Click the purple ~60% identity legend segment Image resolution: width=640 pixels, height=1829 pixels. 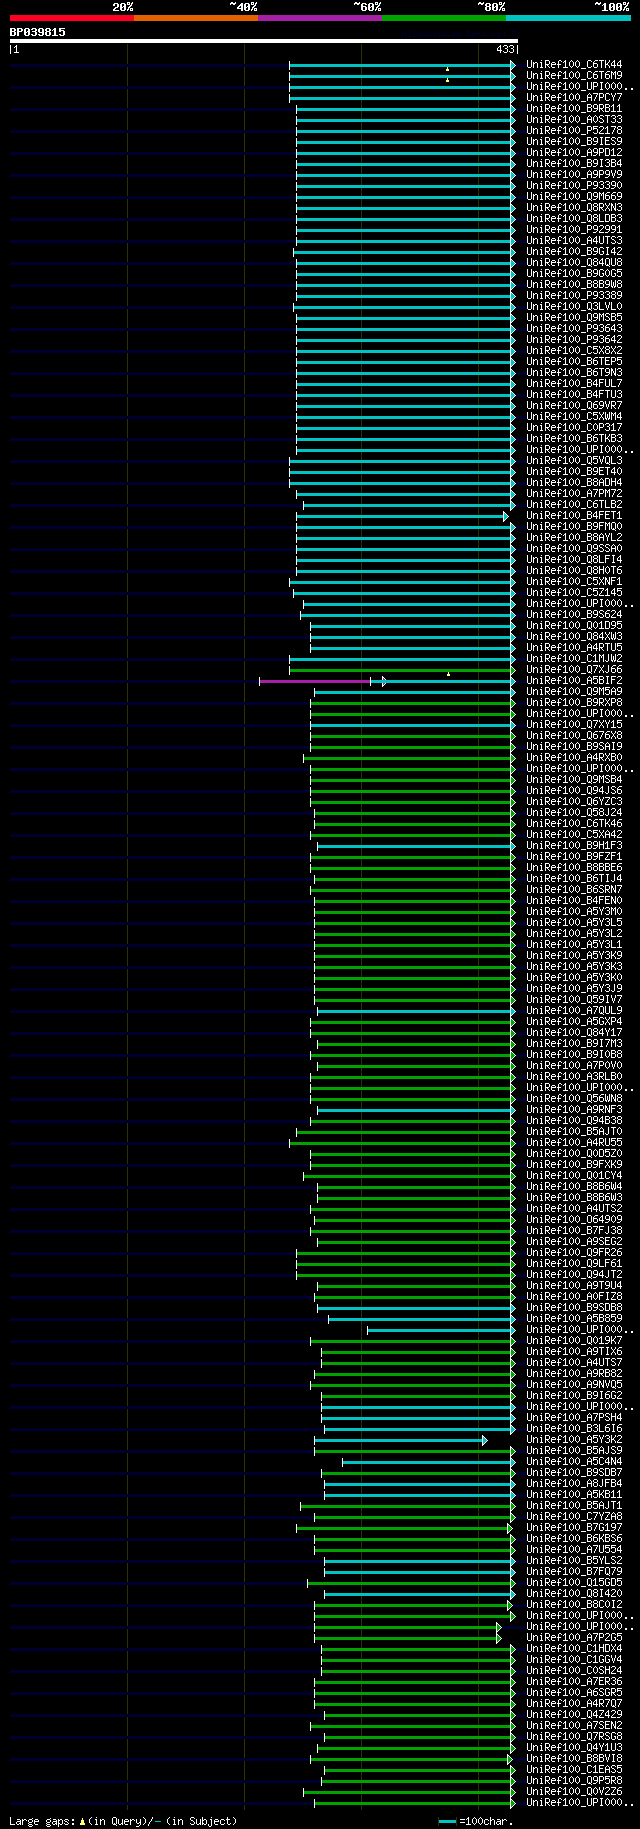(319, 18)
